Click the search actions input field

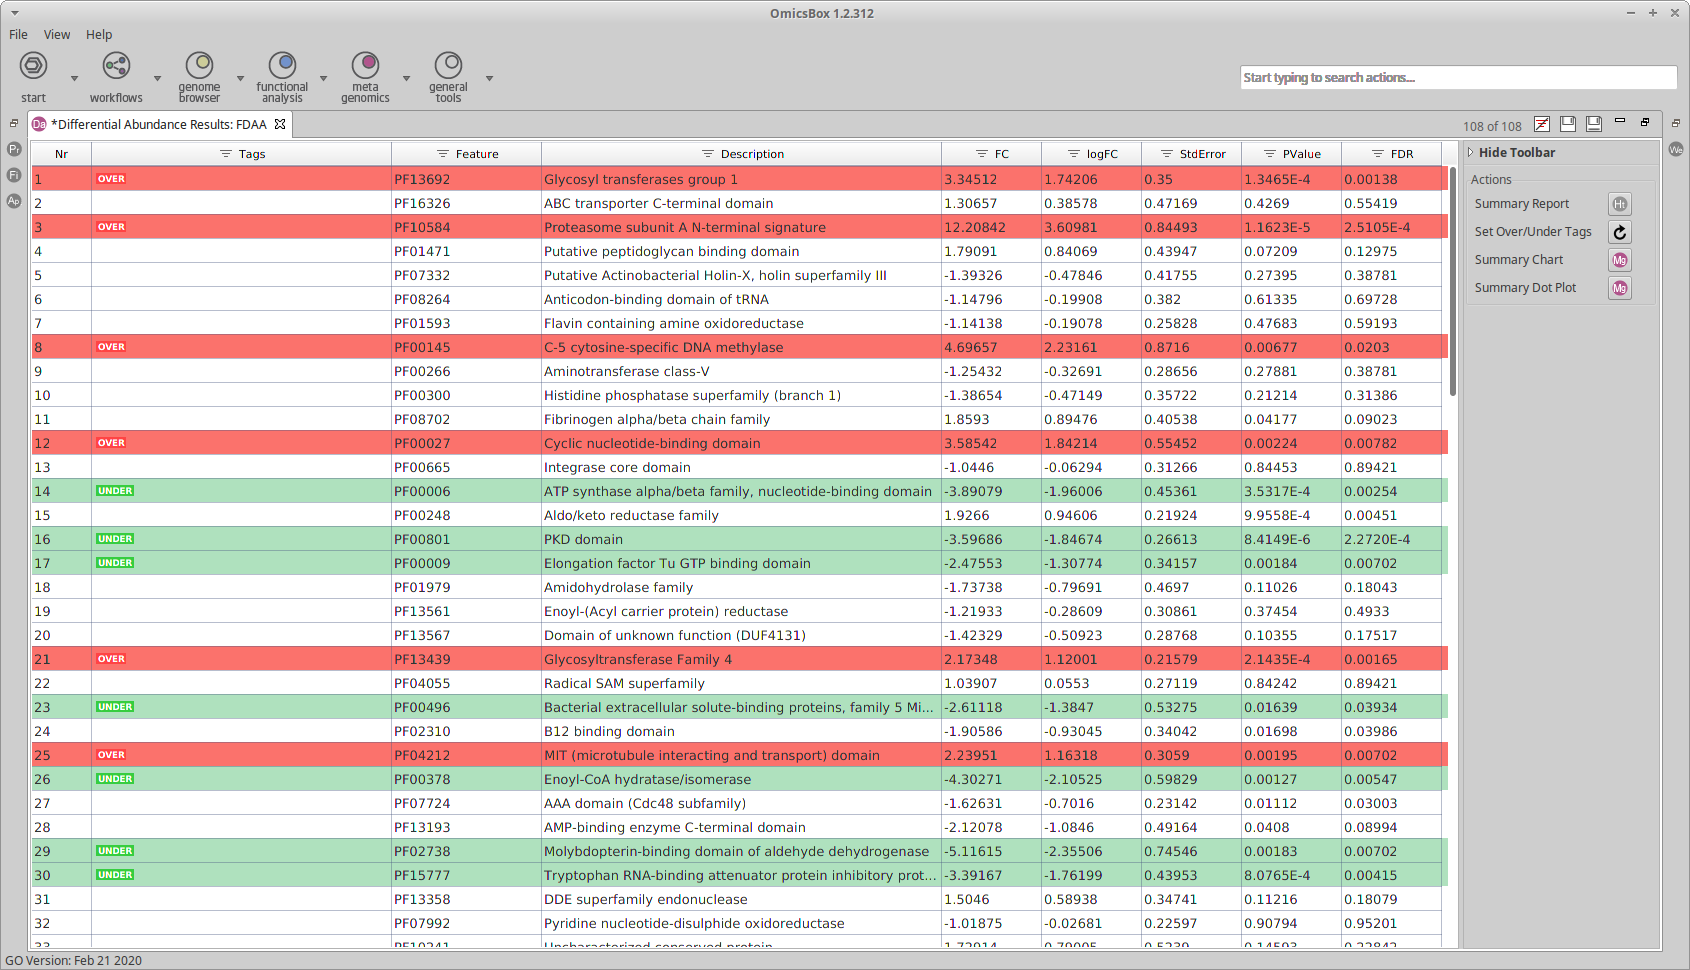coord(1457,78)
